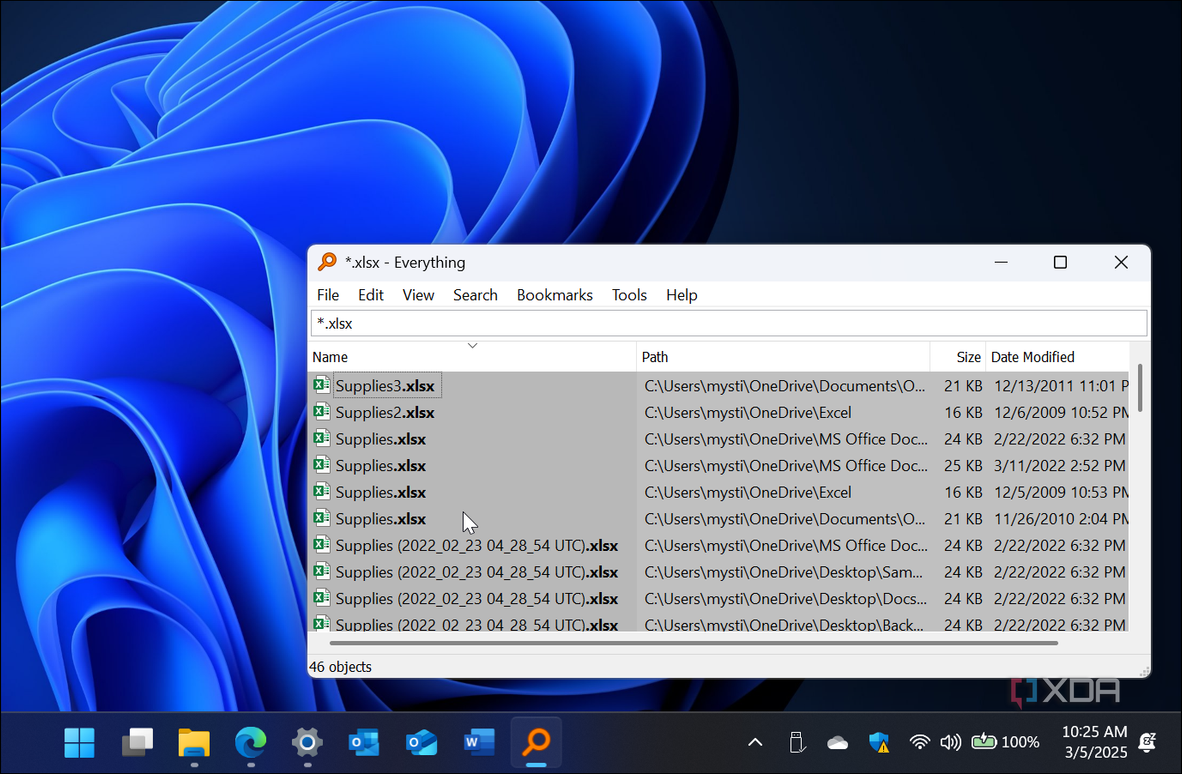
Task: Click the USB safely remove hardware icon
Action: click(x=797, y=743)
